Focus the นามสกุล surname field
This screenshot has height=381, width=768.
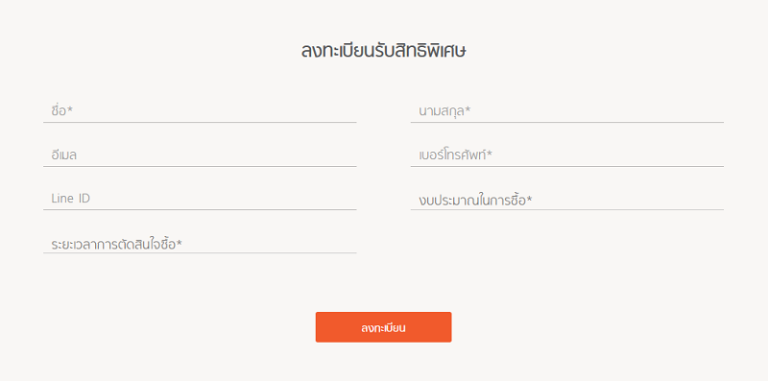[x=567, y=111]
